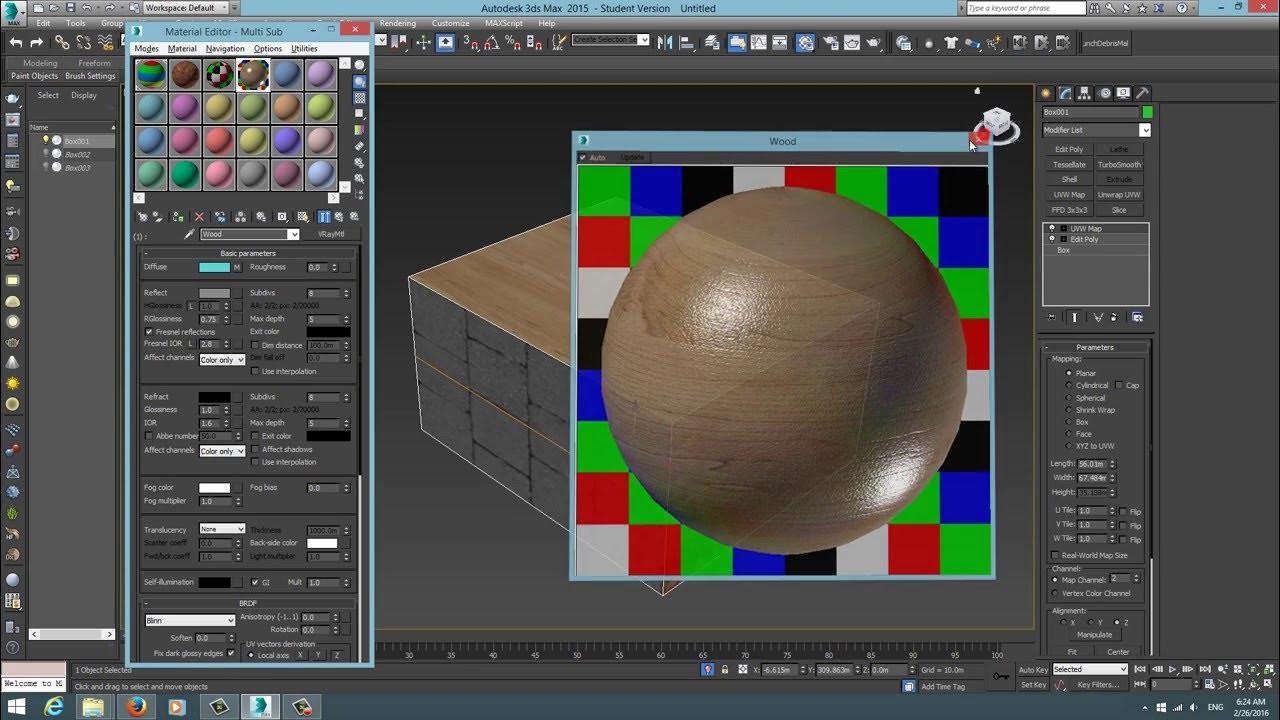Viewport: 1280px width, 720px height.
Task: Open Navigation menu in Material Editor
Action: 225,48
